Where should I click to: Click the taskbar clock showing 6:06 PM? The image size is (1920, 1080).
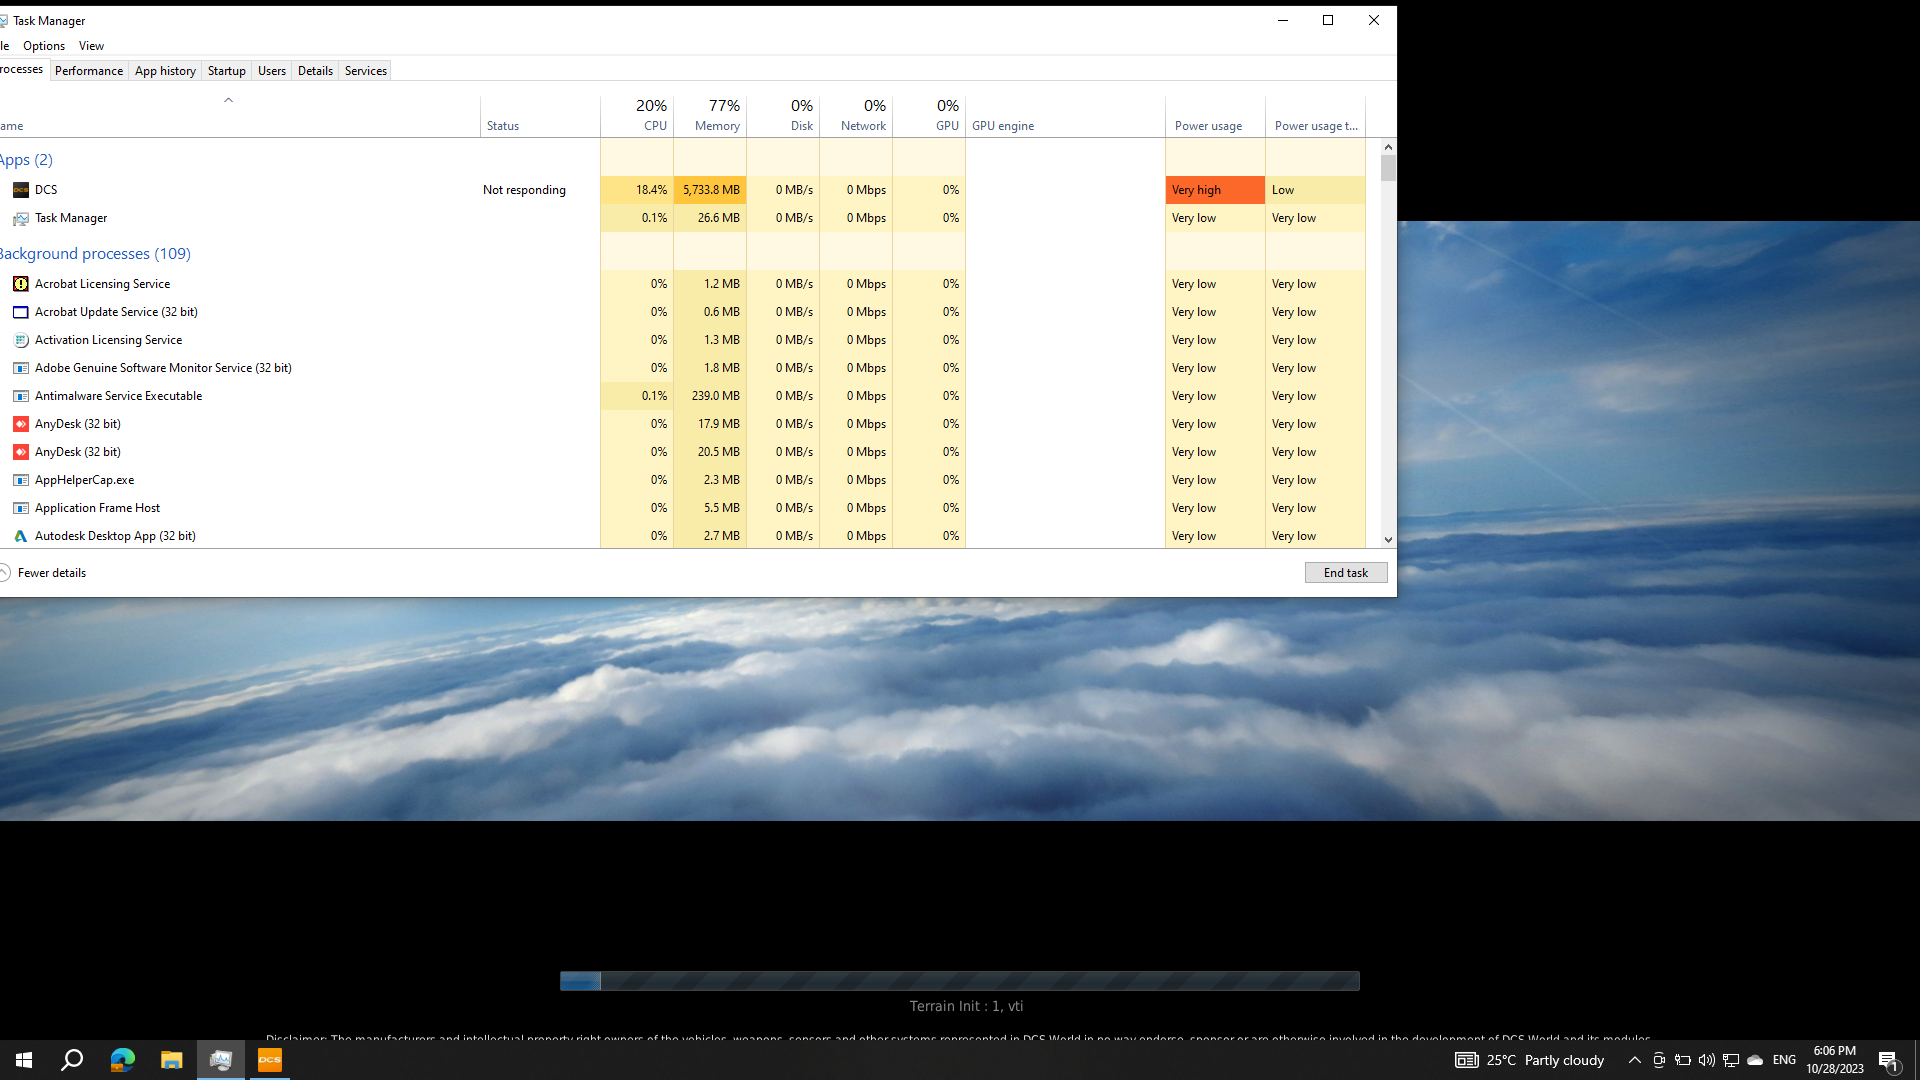1835,1060
